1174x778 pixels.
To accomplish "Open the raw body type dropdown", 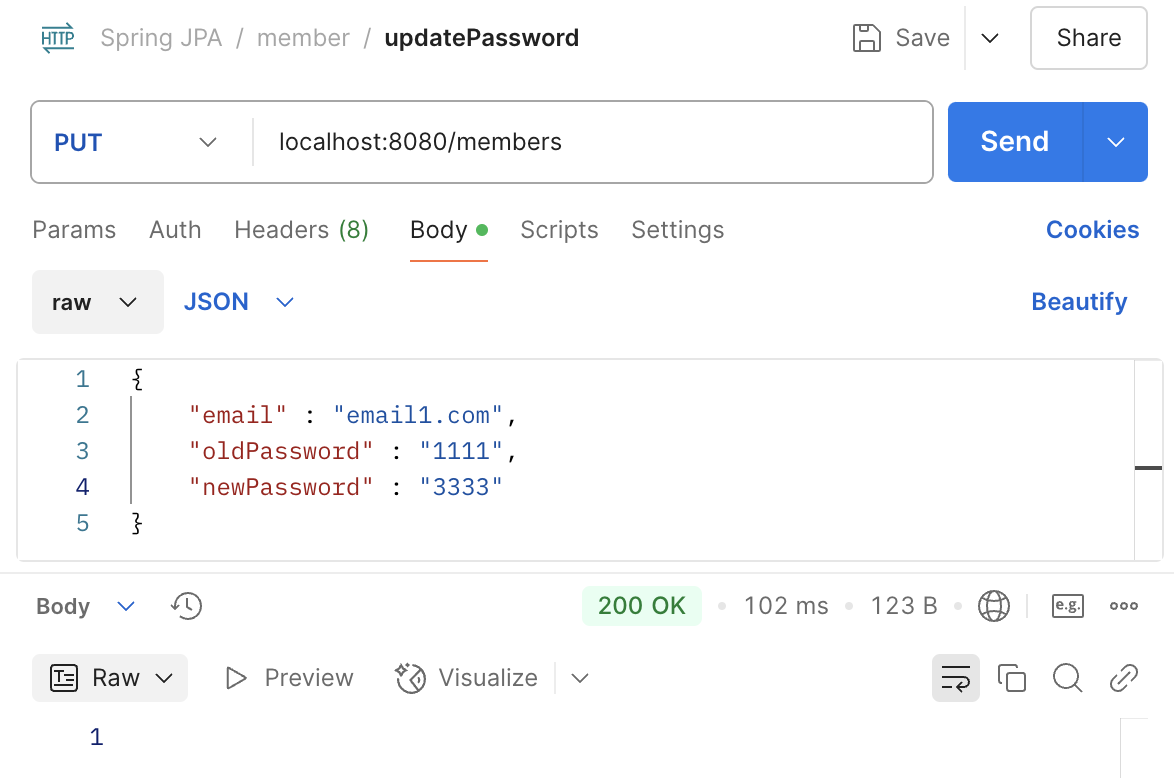I will 97,302.
